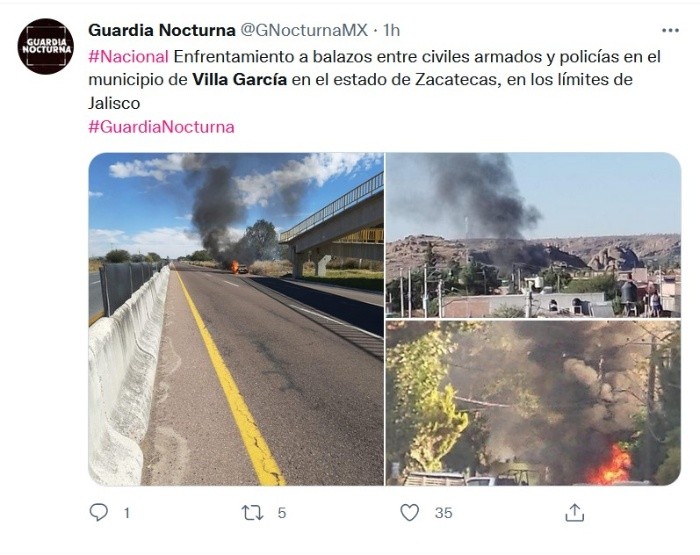Click the share upload icon
This screenshot has height=555, width=700.
click(575, 513)
